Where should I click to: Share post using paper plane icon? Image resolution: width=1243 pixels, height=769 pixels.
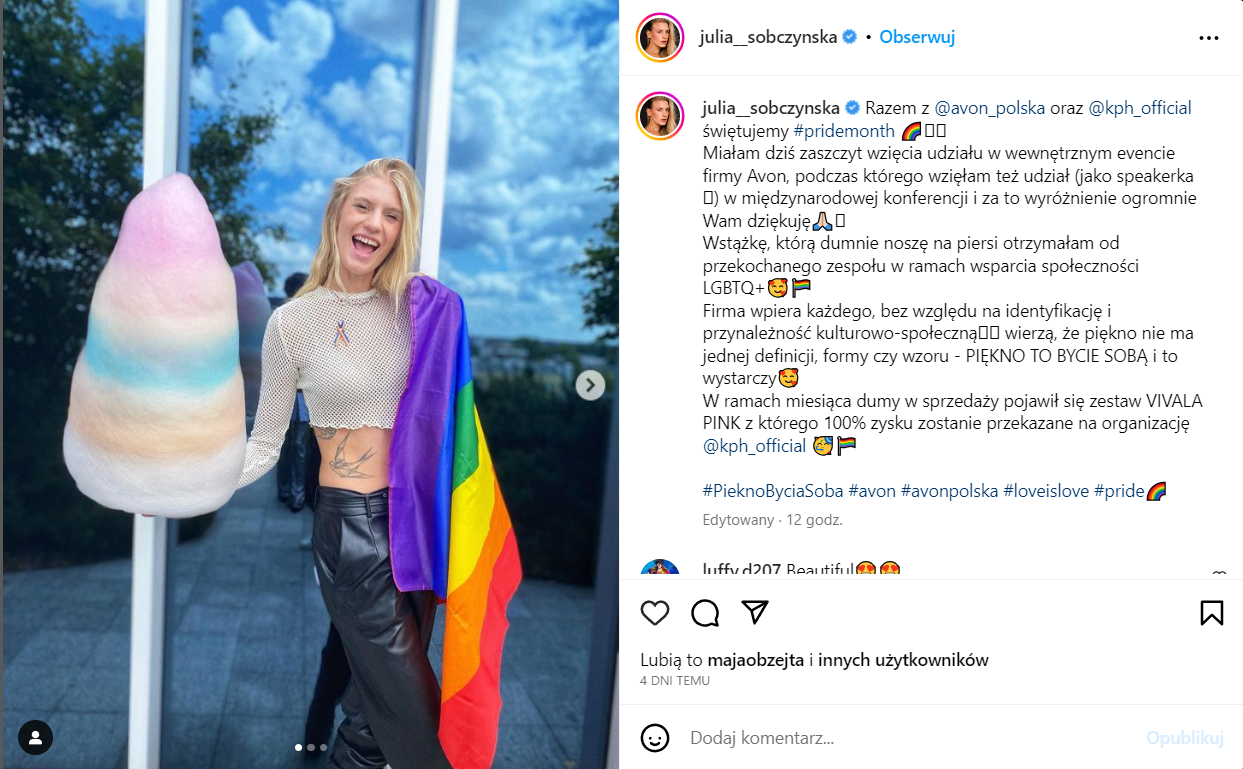[755, 612]
